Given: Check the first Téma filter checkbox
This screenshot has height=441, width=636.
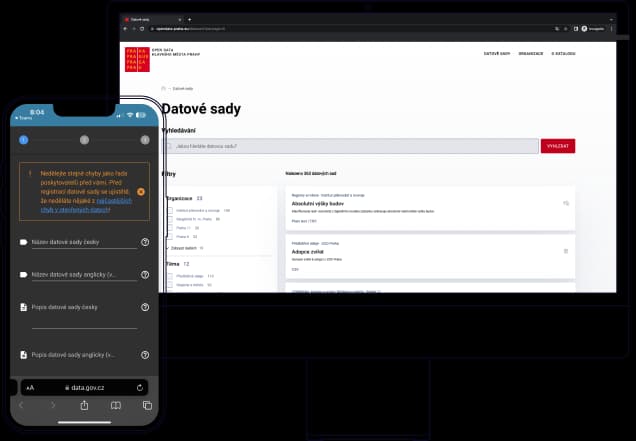Looking at the screenshot, I should coord(170,275).
